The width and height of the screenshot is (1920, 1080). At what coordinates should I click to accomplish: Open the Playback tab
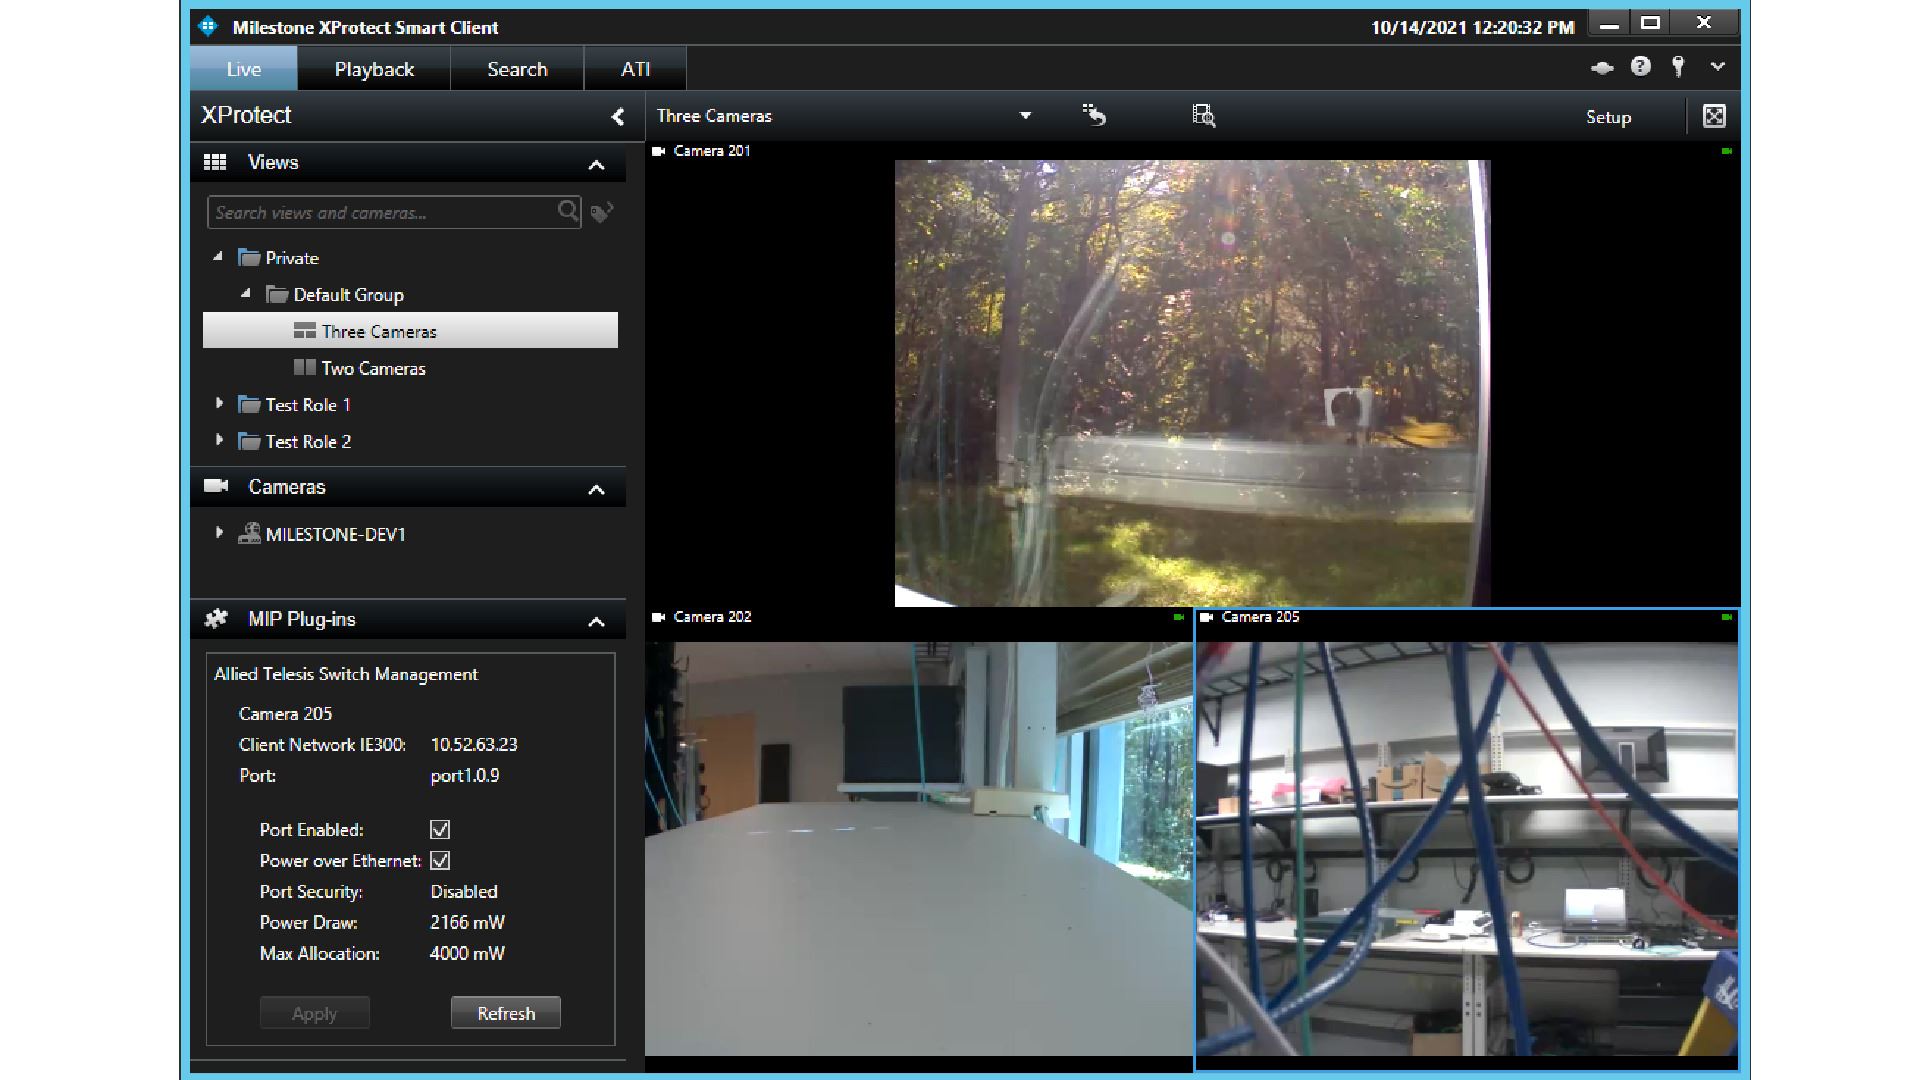[x=374, y=69]
